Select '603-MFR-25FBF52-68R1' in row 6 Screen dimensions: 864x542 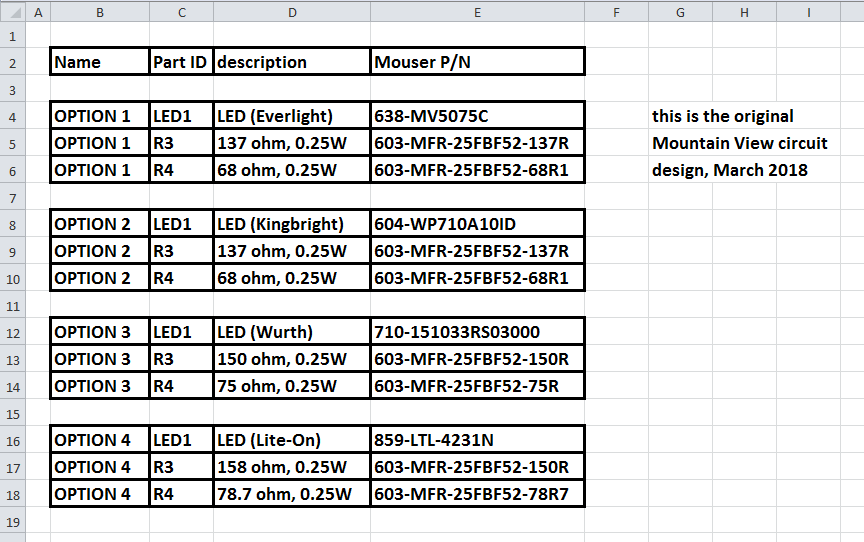click(x=477, y=170)
